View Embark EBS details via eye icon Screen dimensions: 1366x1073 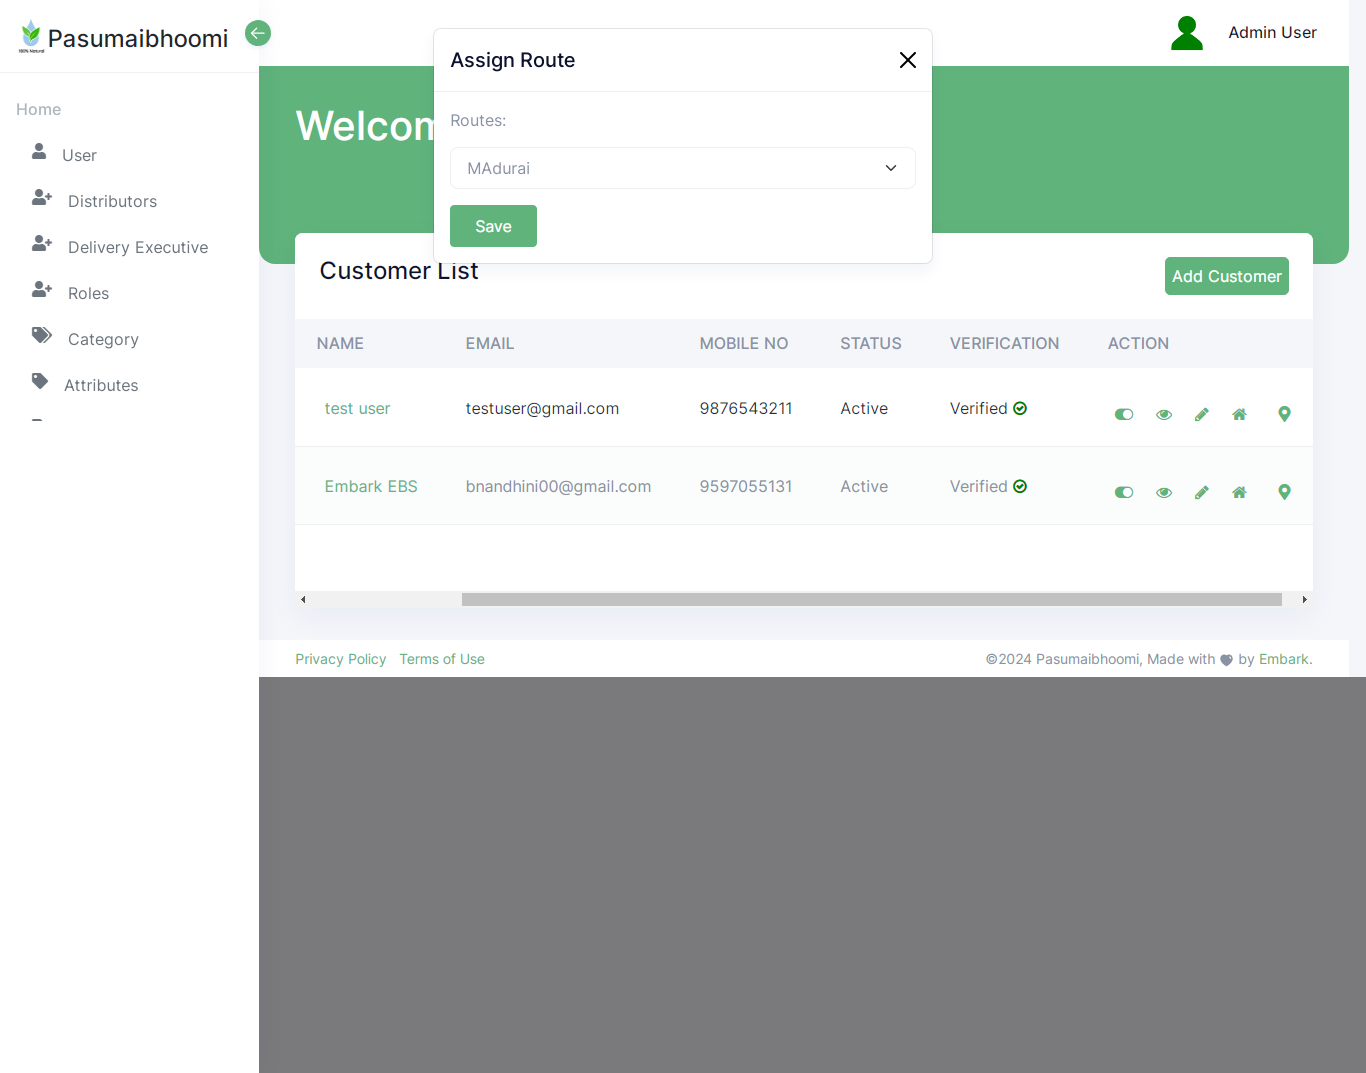[1163, 492]
